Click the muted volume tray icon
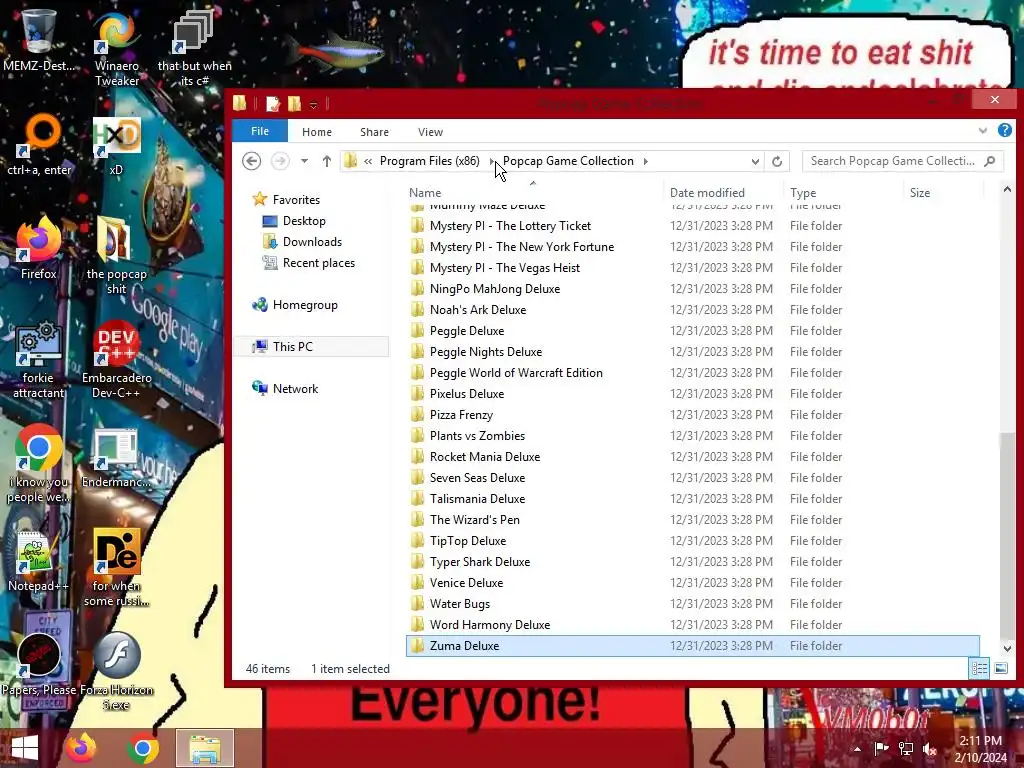The height and width of the screenshot is (768, 1024). pos(930,749)
